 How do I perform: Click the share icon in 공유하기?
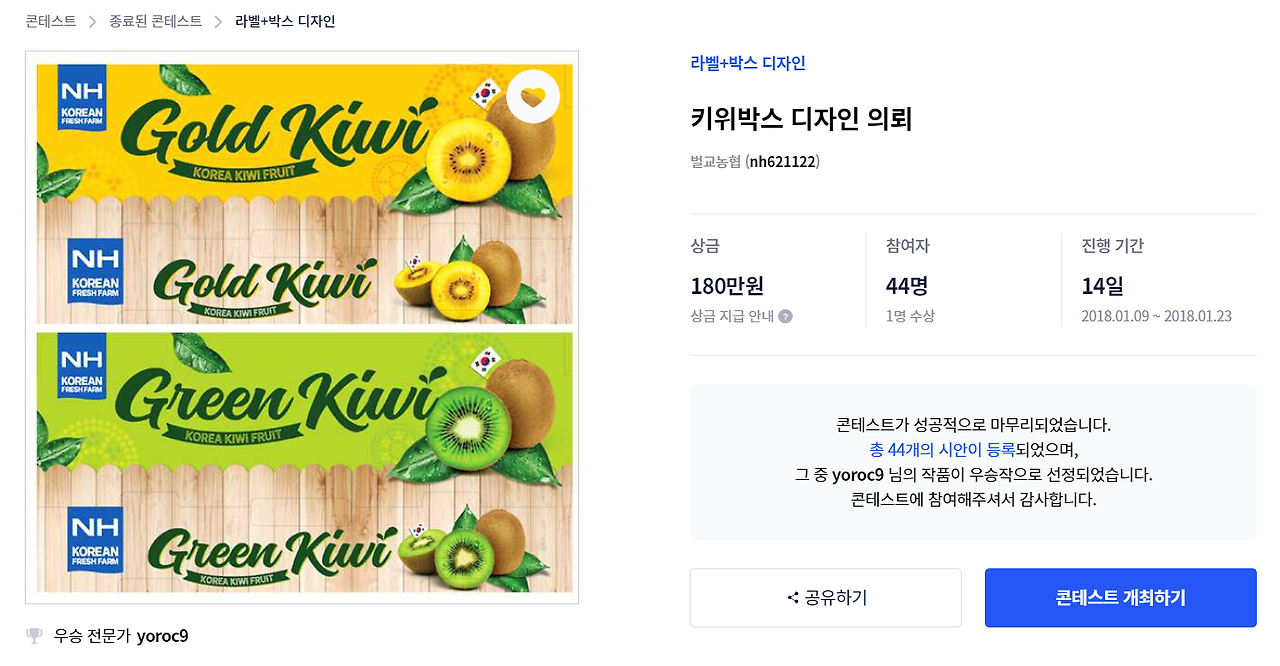click(x=793, y=598)
